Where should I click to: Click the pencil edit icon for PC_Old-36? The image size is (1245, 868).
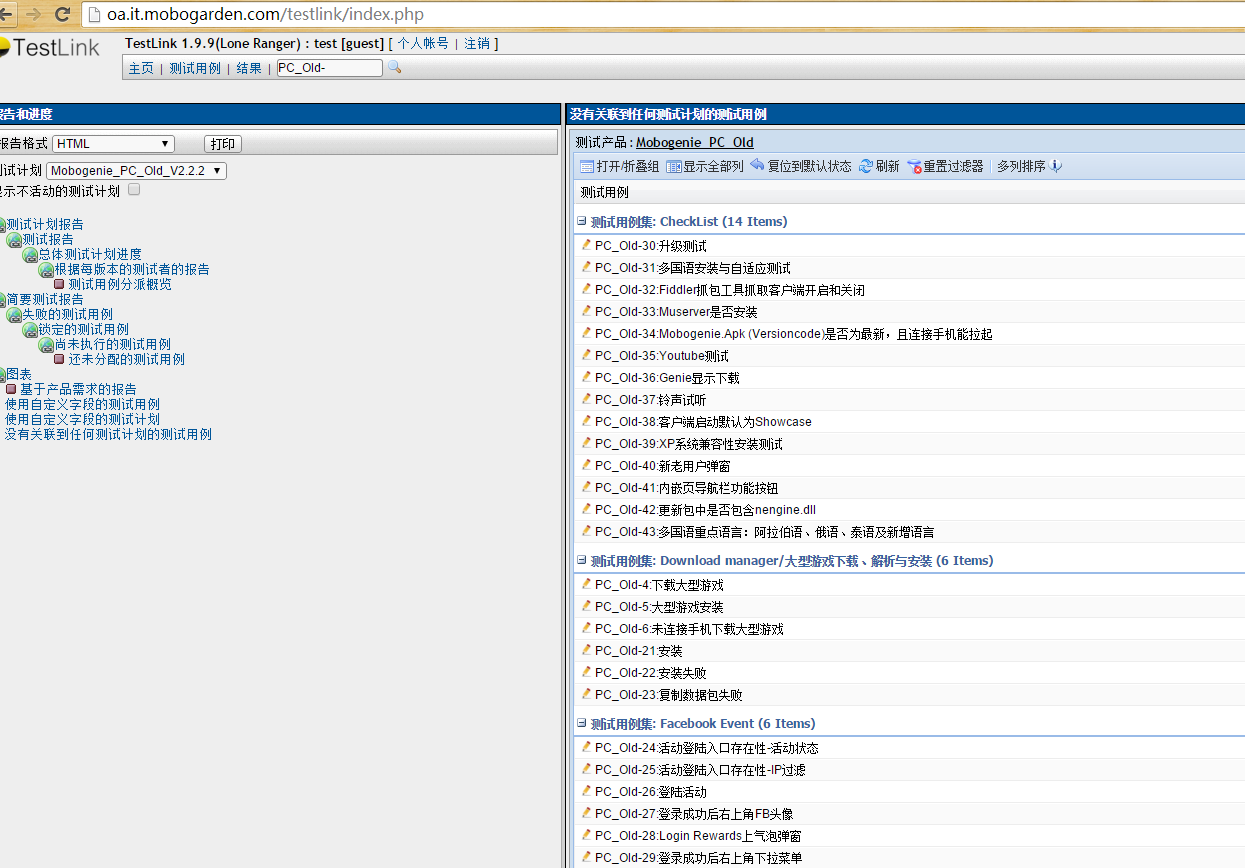click(x=586, y=377)
